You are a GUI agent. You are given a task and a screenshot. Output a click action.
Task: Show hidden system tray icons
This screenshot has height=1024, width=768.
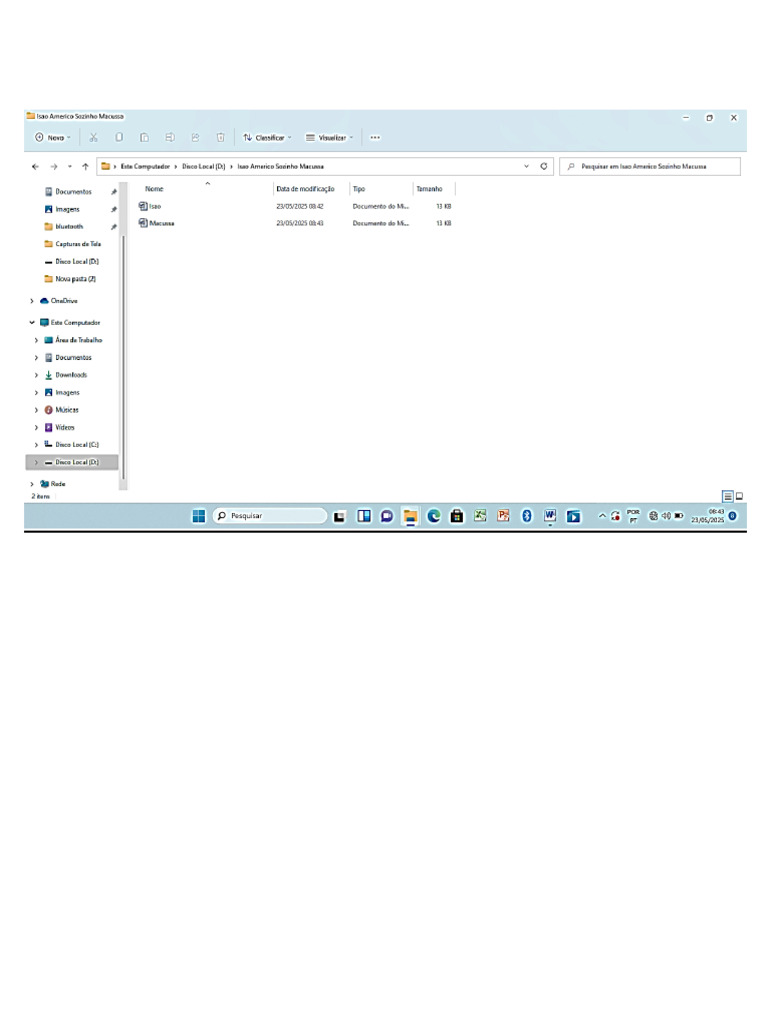tap(602, 517)
